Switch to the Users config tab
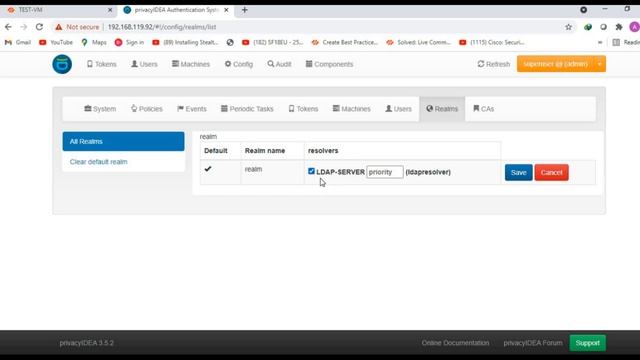640x360 pixels. point(398,109)
